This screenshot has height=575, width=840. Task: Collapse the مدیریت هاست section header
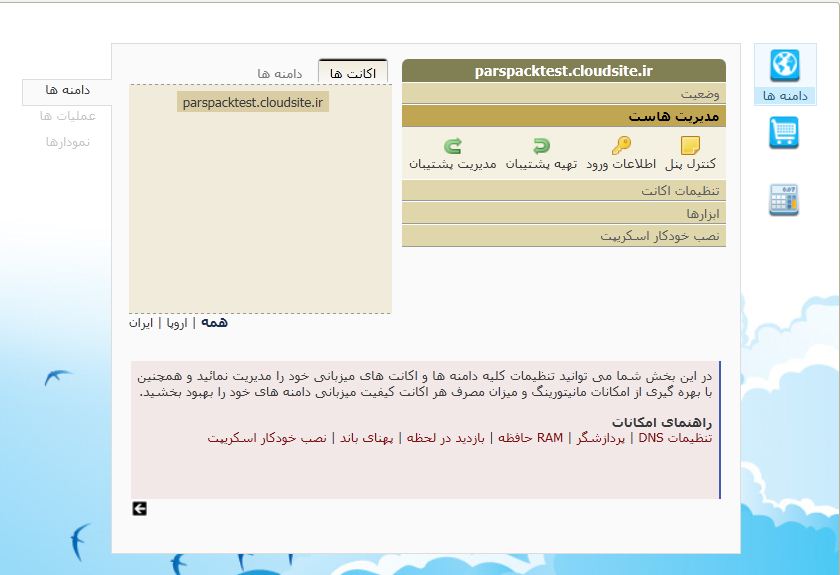pos(564,116)
